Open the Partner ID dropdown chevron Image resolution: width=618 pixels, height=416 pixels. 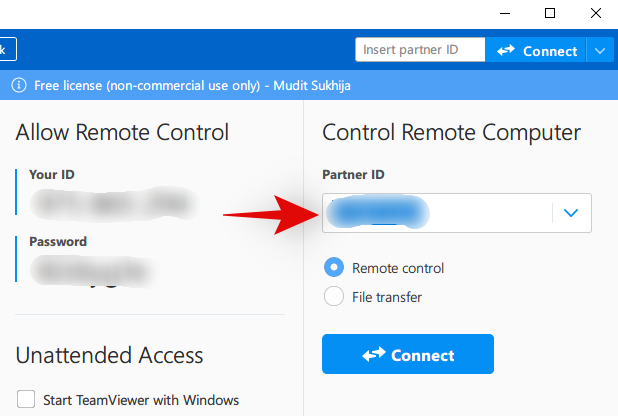(571, 213)
